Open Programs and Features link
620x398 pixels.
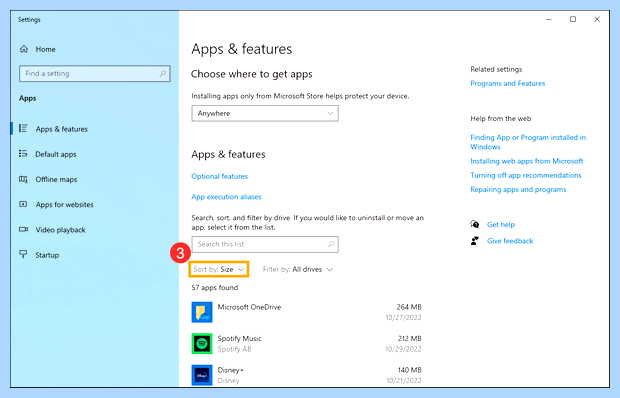(508, 83)
